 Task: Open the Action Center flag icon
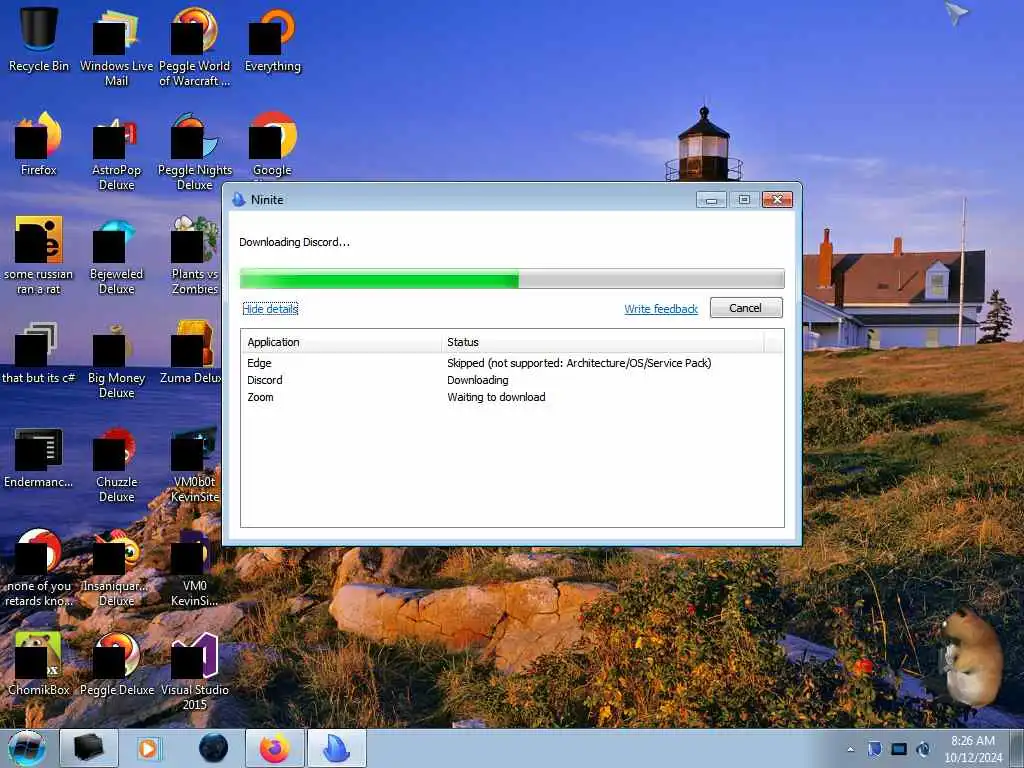(x=874, y=749)
